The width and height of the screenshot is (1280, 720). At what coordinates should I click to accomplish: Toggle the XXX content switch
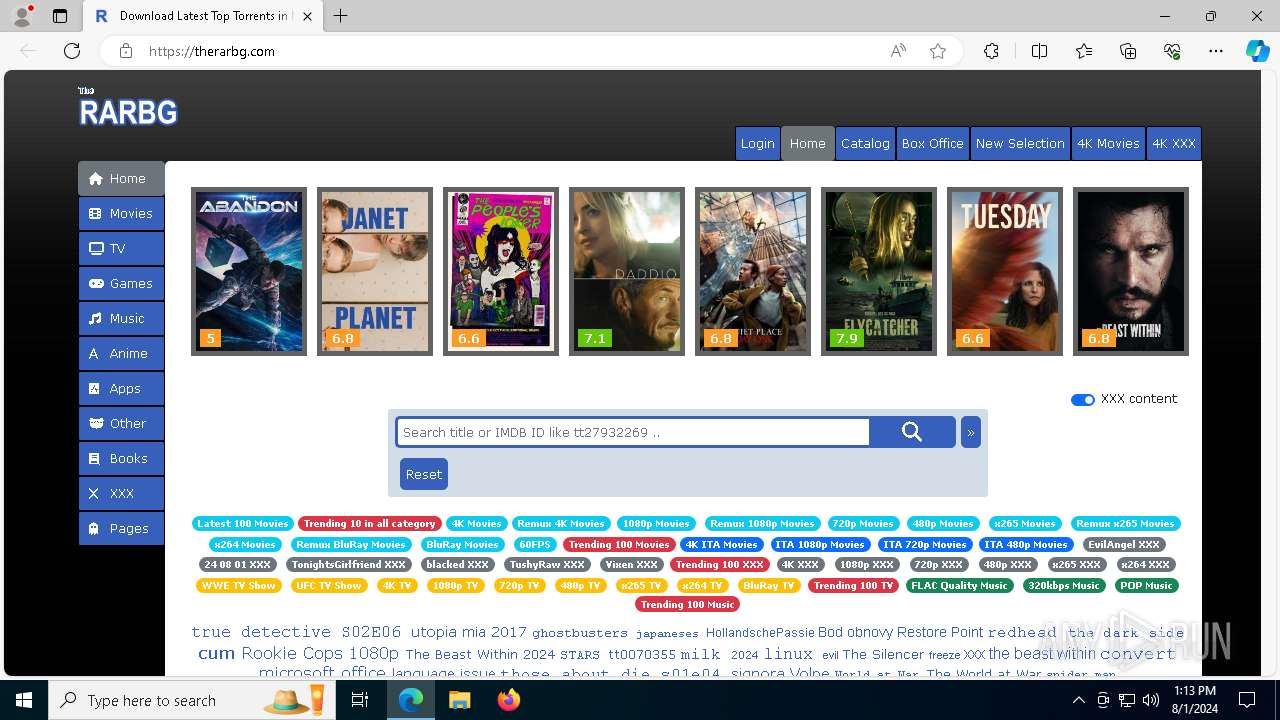(x=1082, y=399)
